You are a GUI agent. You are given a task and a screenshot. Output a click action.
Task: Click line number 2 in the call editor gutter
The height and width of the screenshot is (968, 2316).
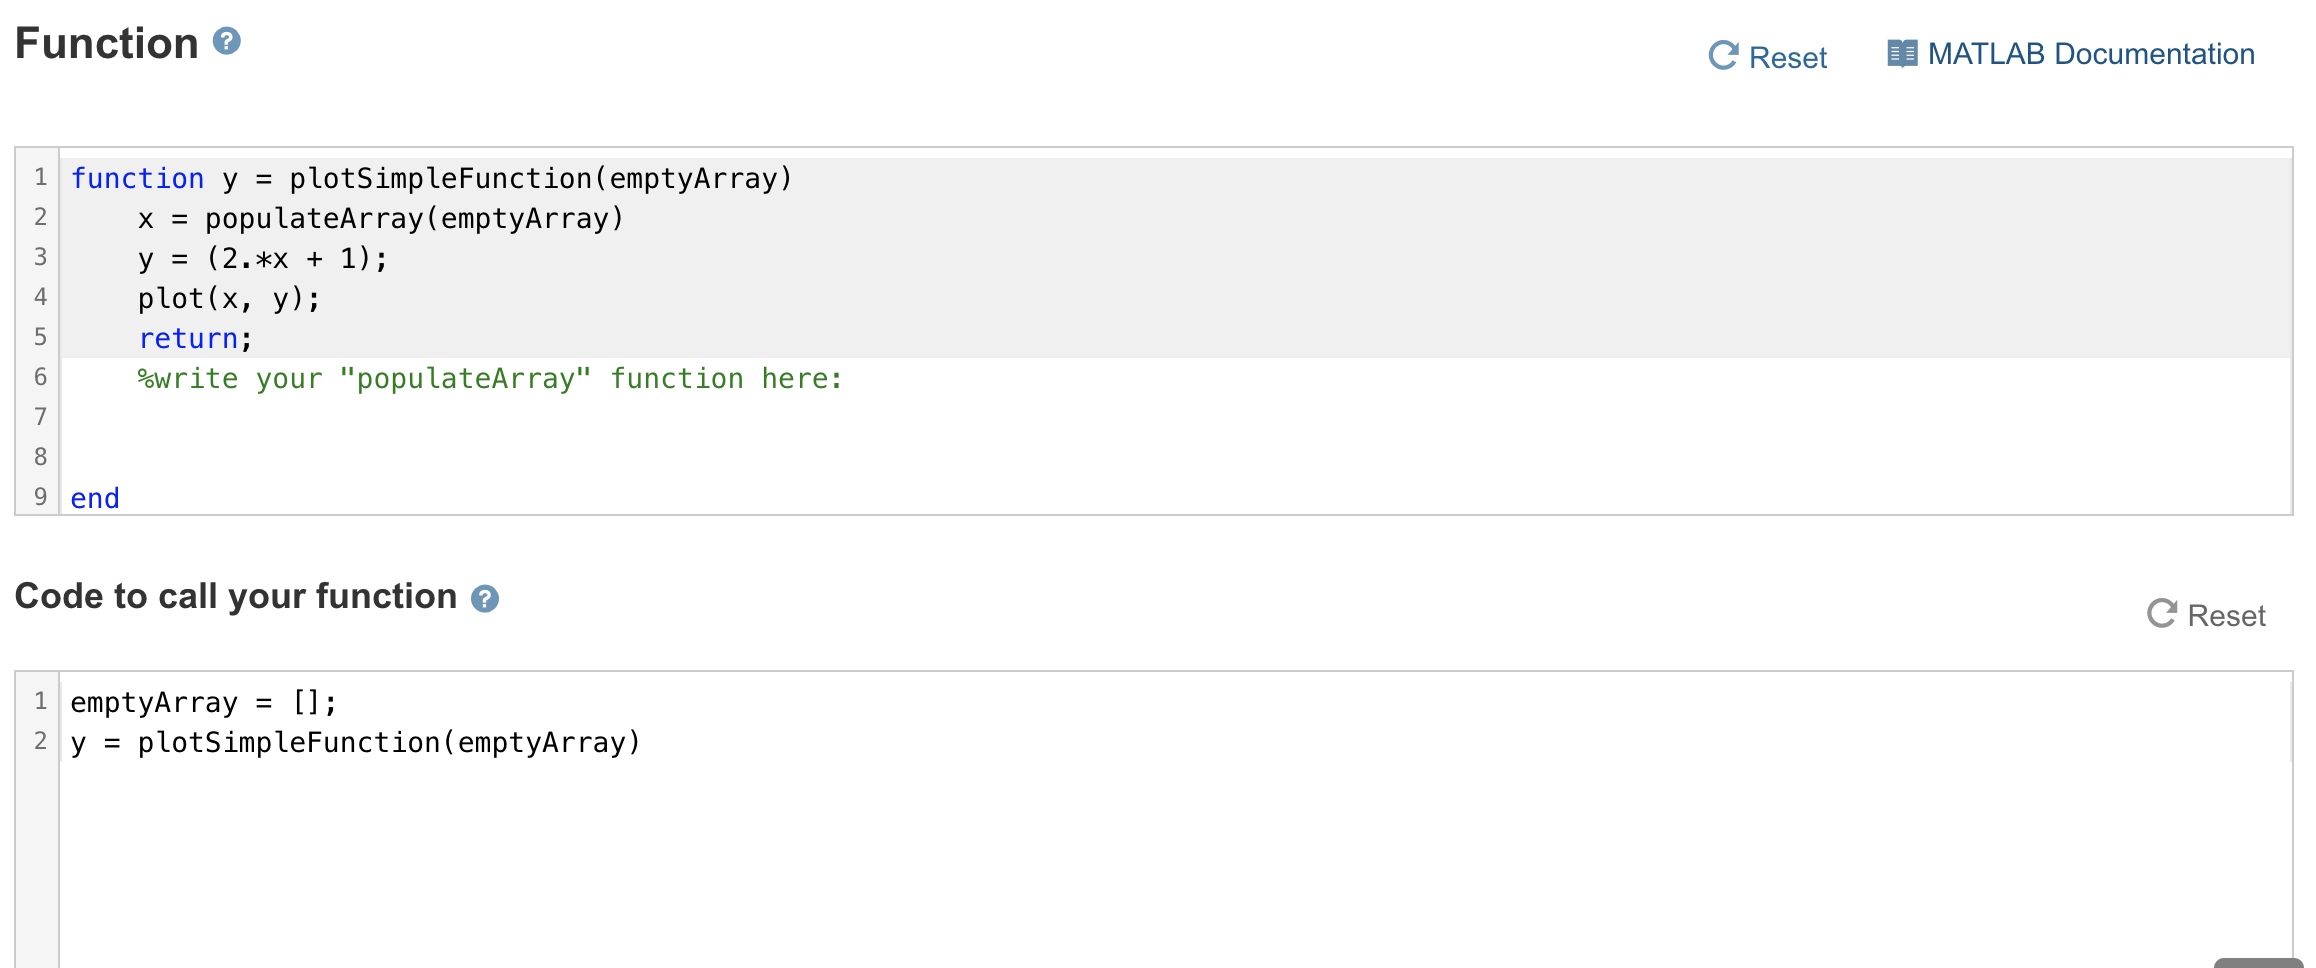[40, 741]
